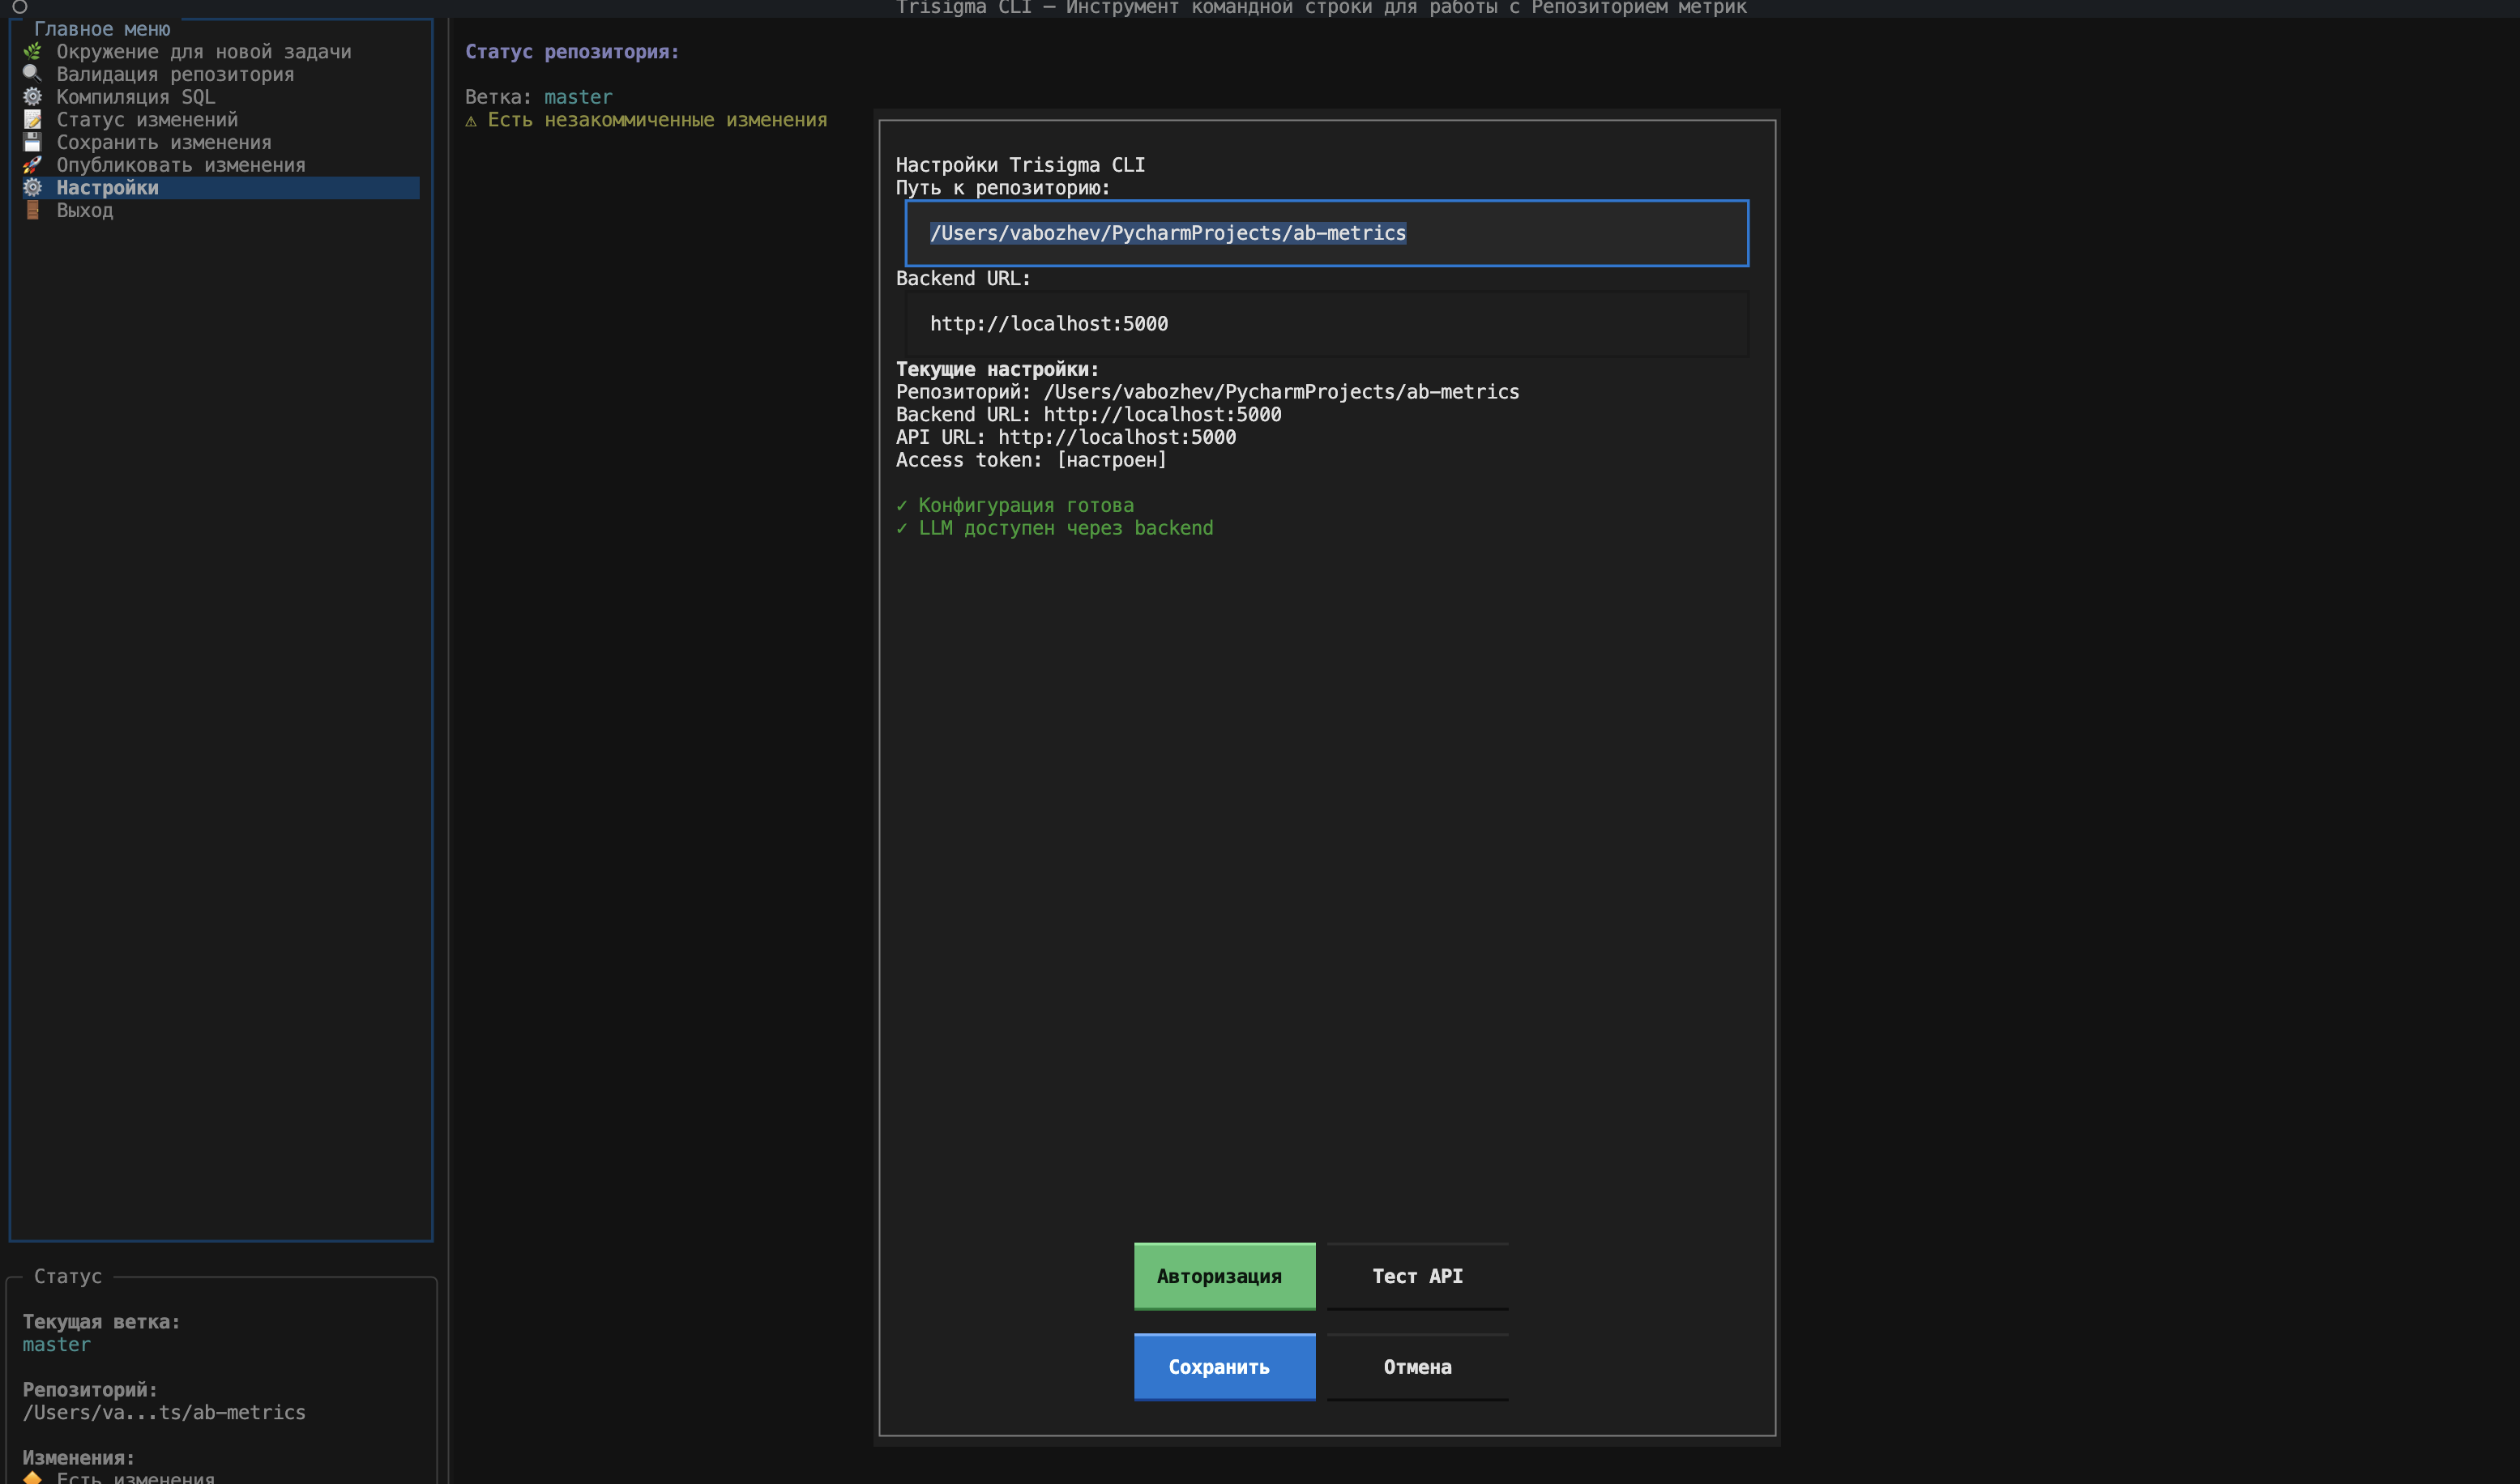This screenshot has width=2520, height=1484.
Task: Click the circle icon in the title bar
Action: (x=19, y=7)
